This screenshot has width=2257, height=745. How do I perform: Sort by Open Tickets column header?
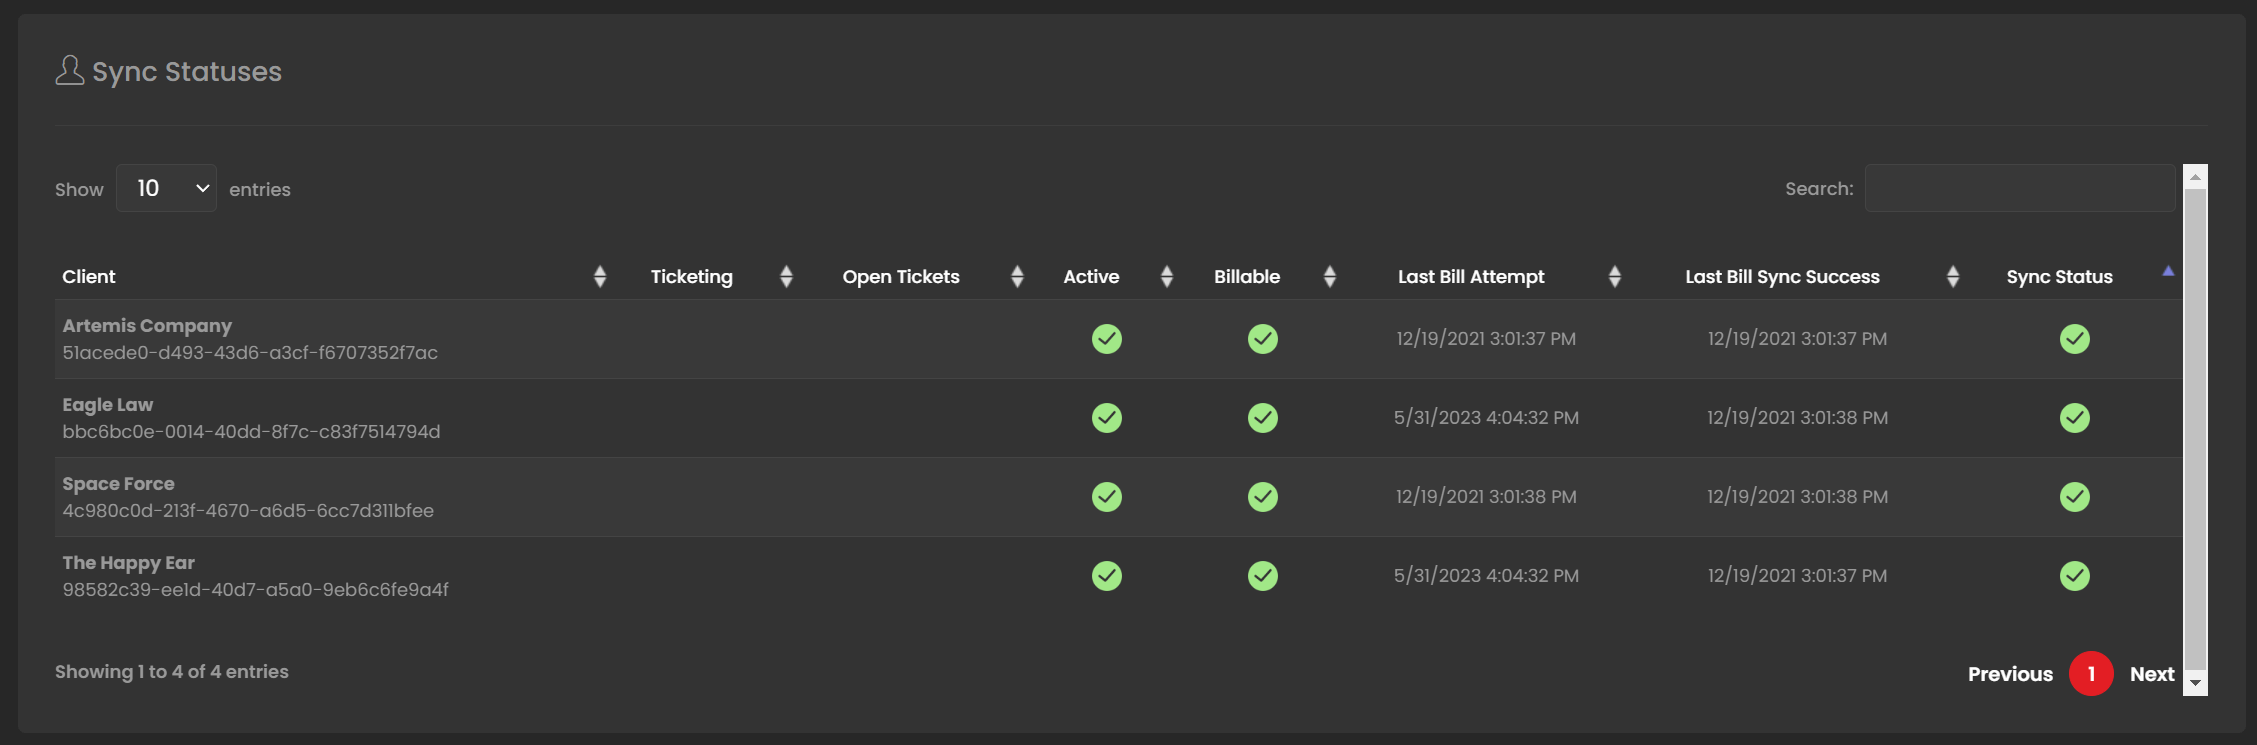click(900, 277)
